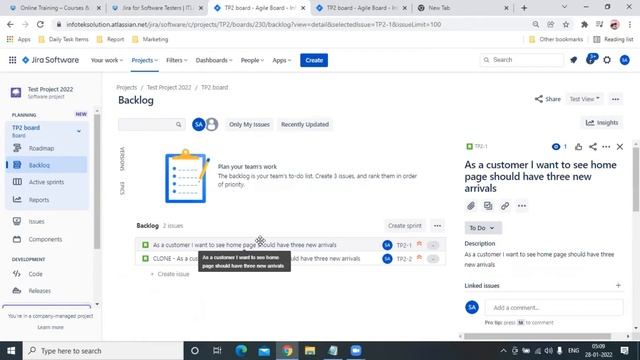Viewport: 640px width, 360px height.
Task: Toggle watch on issue eye icon
Action: tap(556, 147)
